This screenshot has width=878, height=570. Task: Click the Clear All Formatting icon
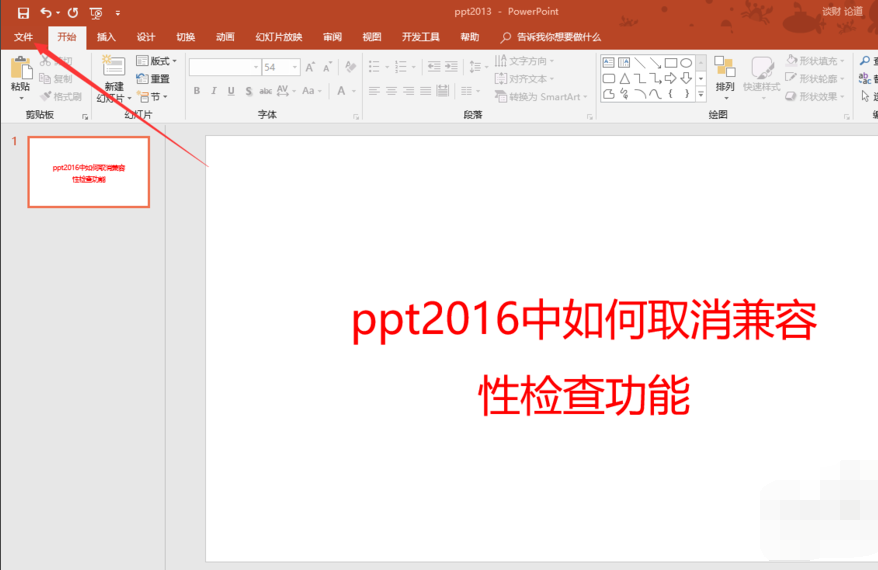351,67
